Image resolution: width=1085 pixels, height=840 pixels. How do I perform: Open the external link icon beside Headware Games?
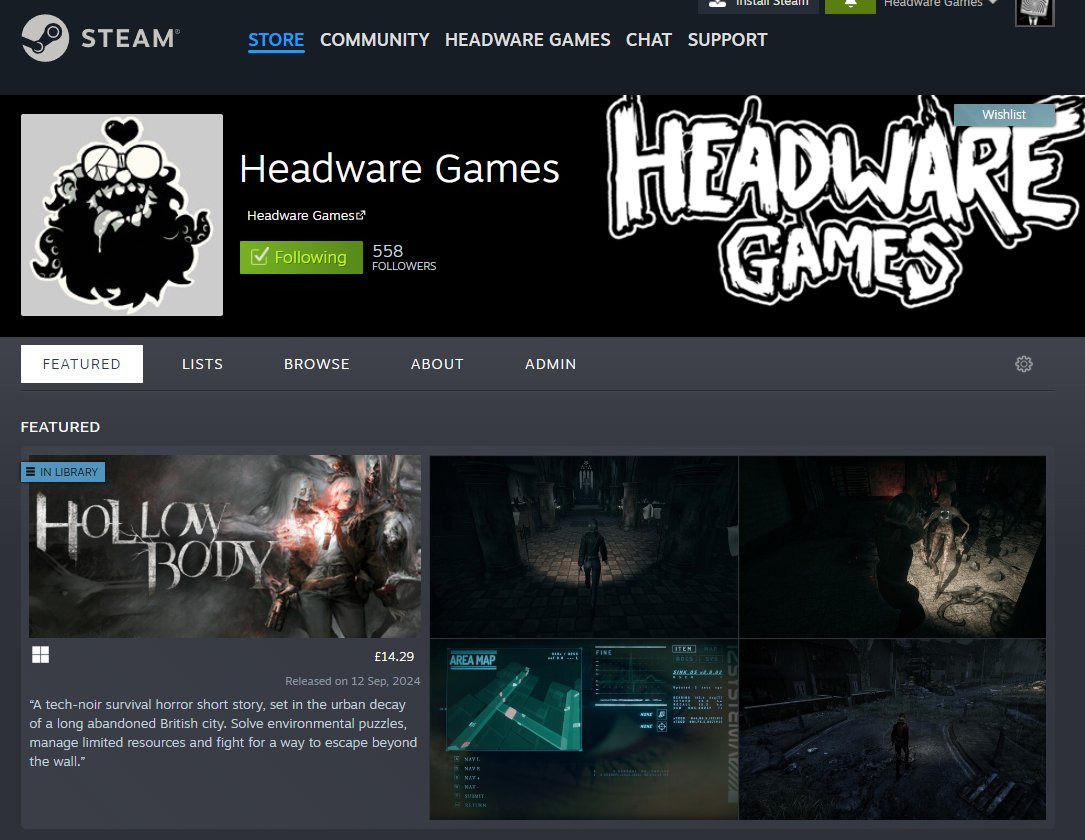361,215
